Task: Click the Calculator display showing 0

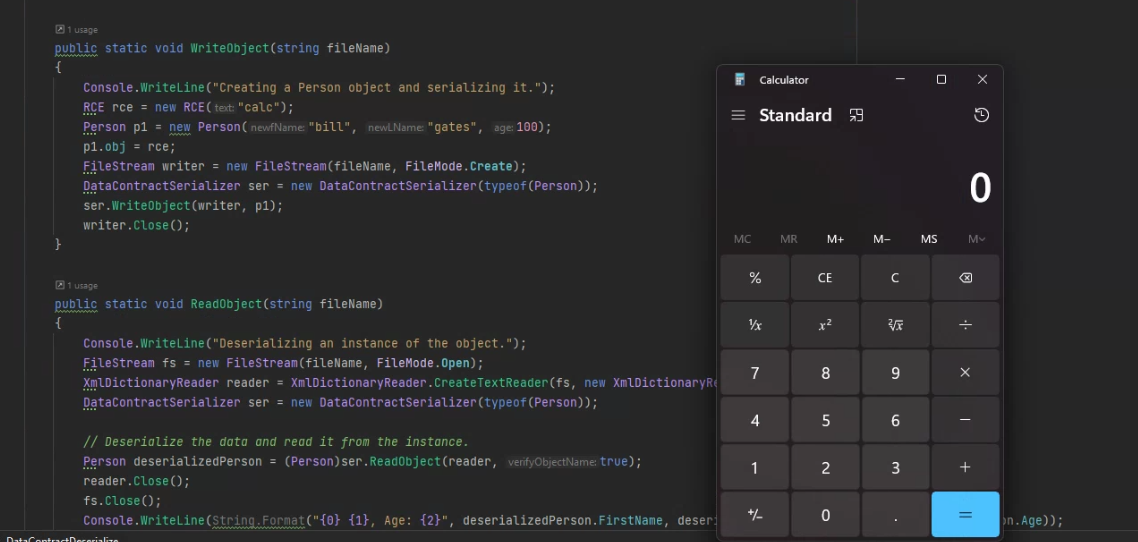Action: click(980, 188)
